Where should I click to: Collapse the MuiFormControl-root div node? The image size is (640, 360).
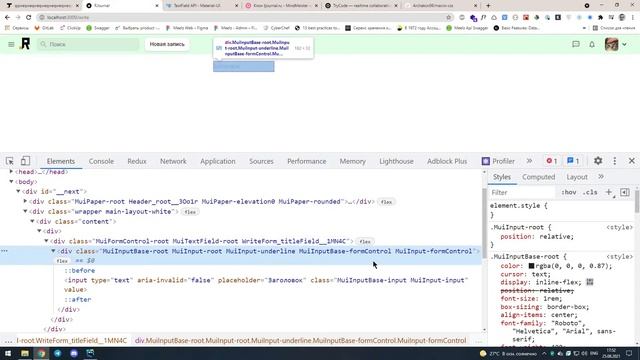46,241
